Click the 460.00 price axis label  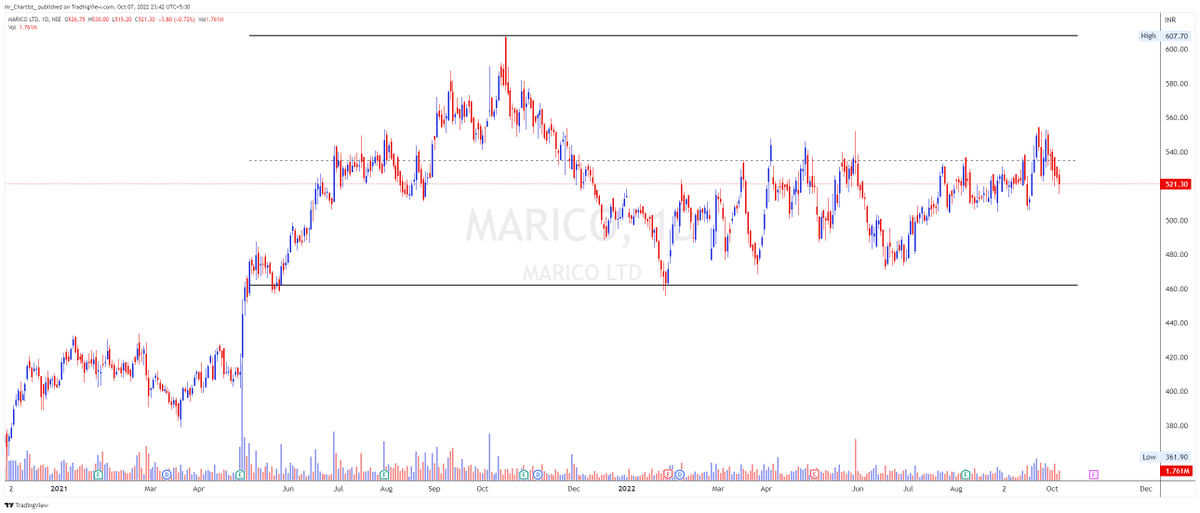pos(1176,288)
